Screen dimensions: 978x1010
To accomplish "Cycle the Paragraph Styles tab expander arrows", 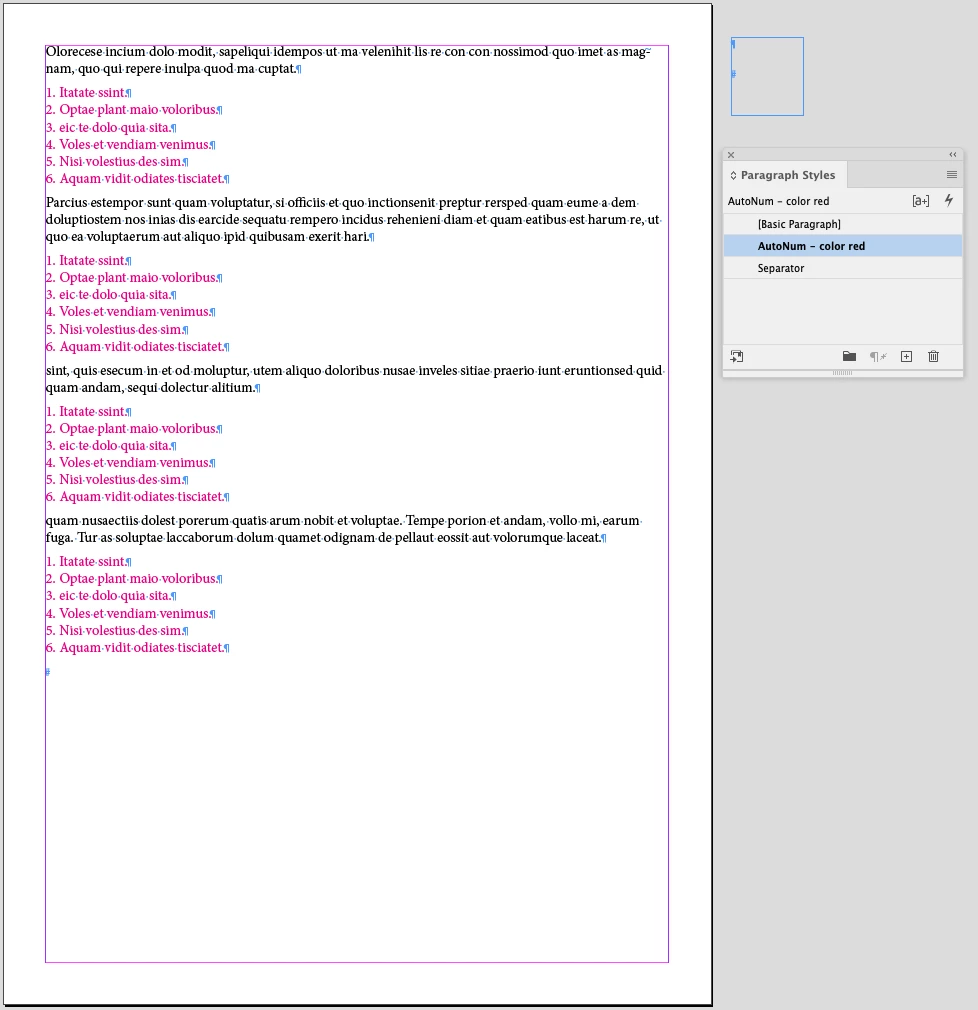I will coord(733,175).
